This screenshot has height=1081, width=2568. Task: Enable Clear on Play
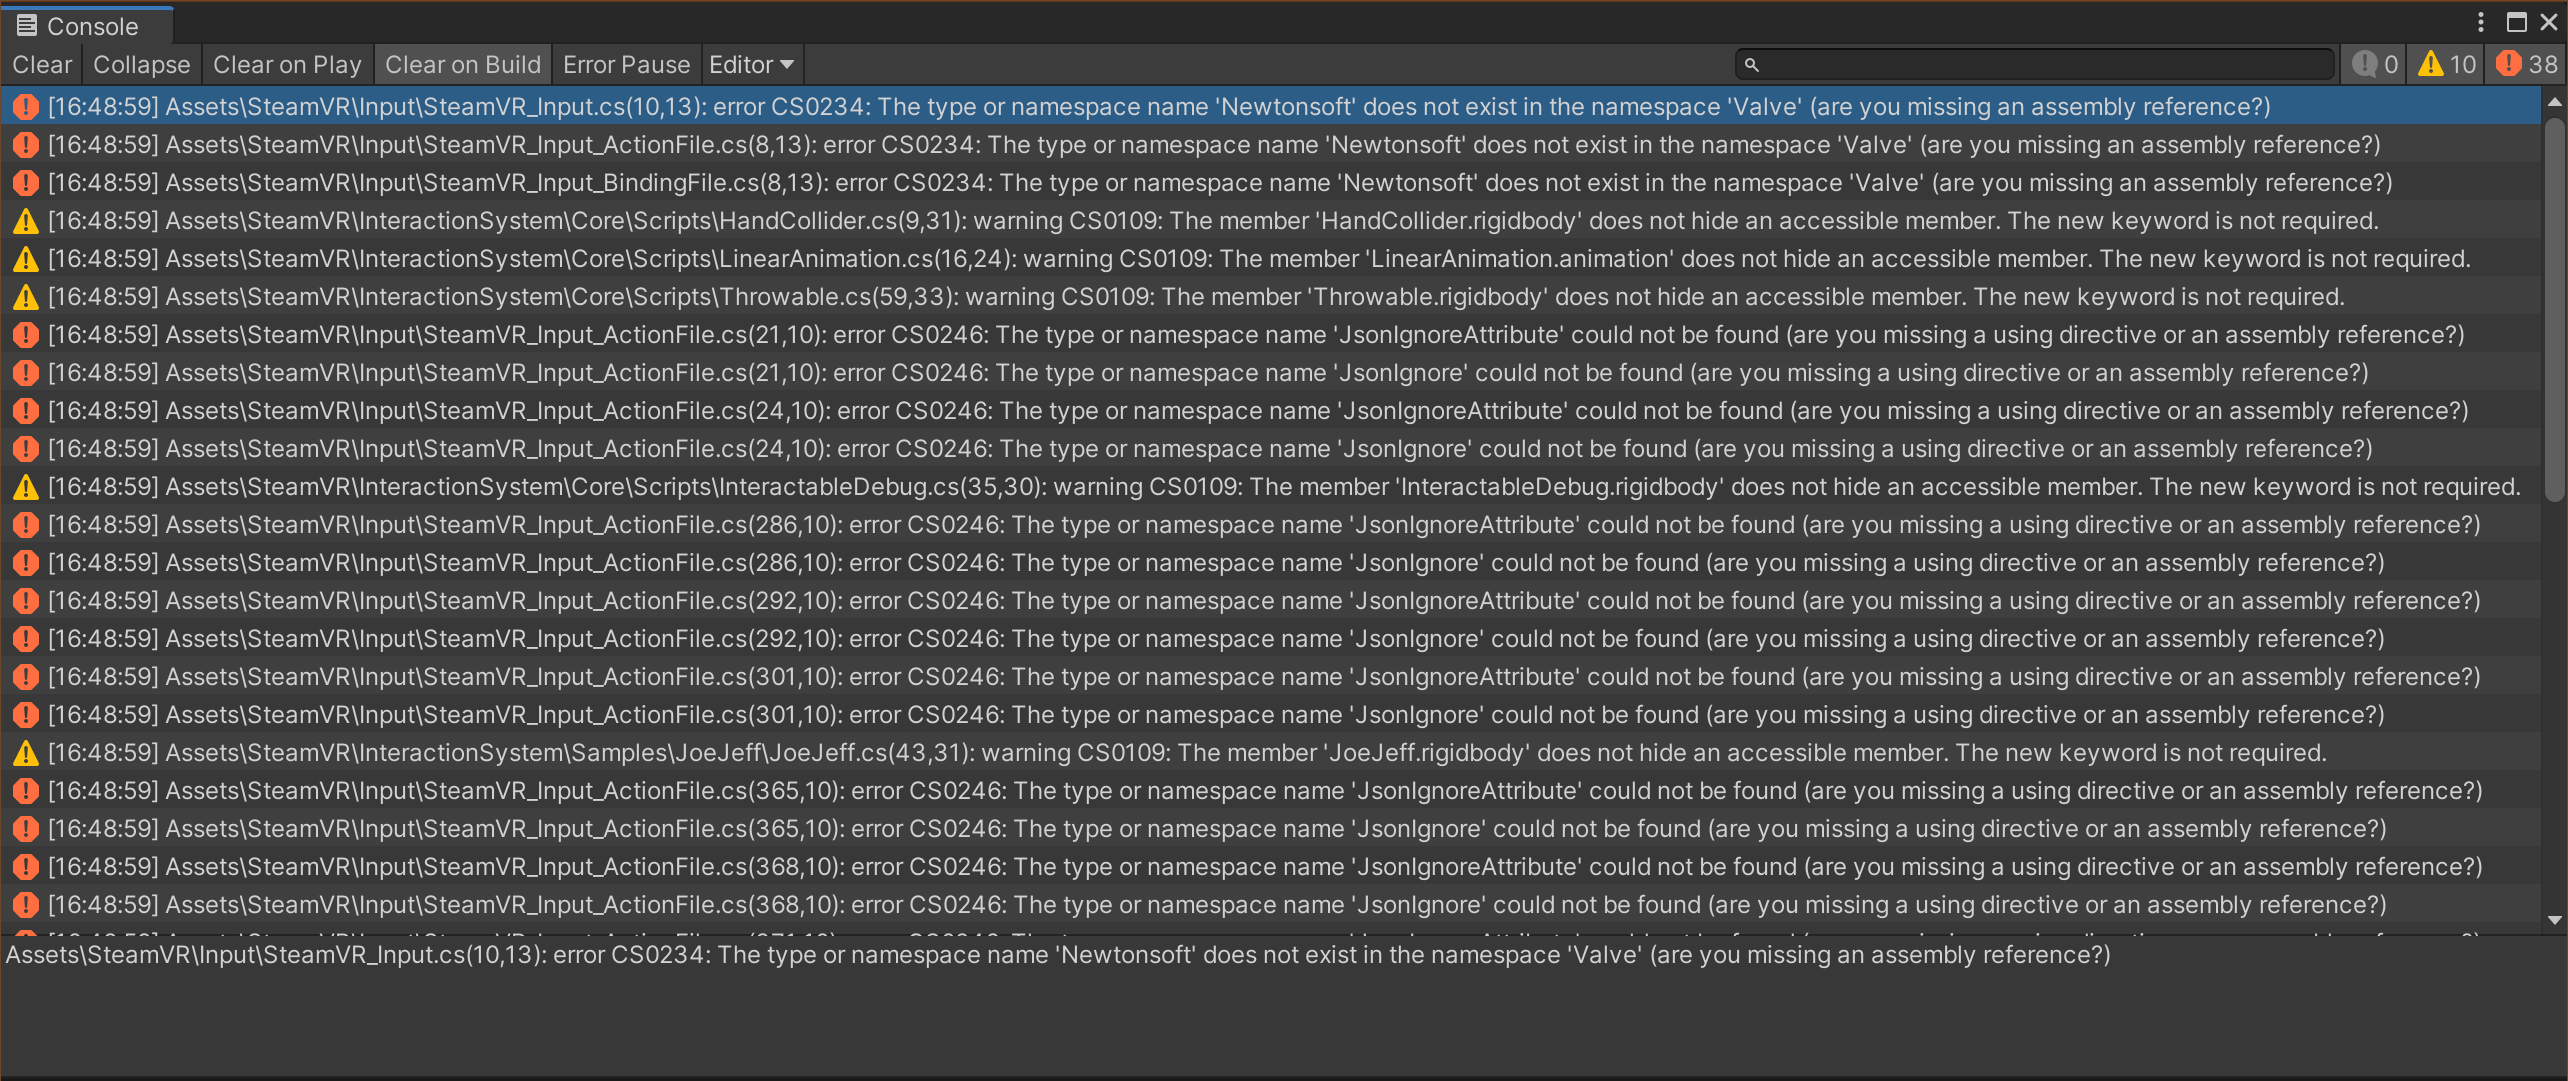click(287, 63)
